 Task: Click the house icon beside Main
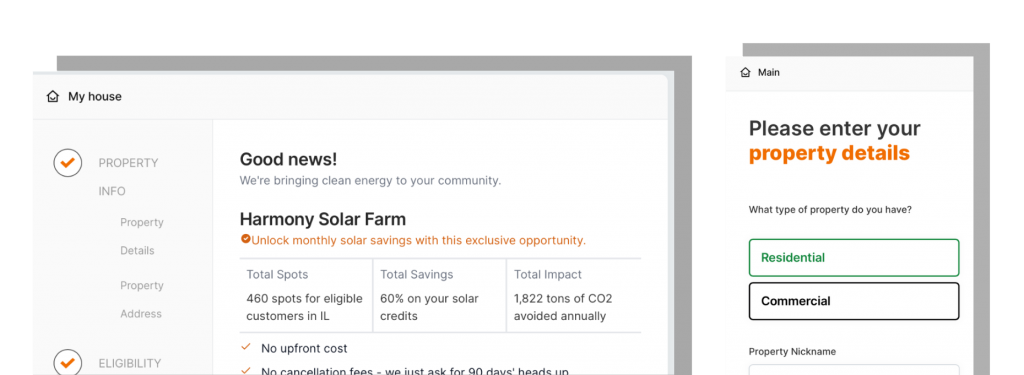pos(746,73)
